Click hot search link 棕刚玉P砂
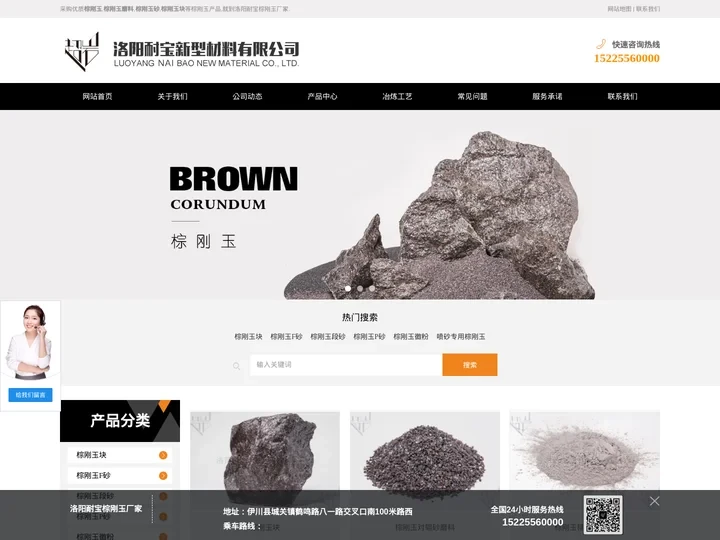Viewport: 720px width, 540px height. 369,337
